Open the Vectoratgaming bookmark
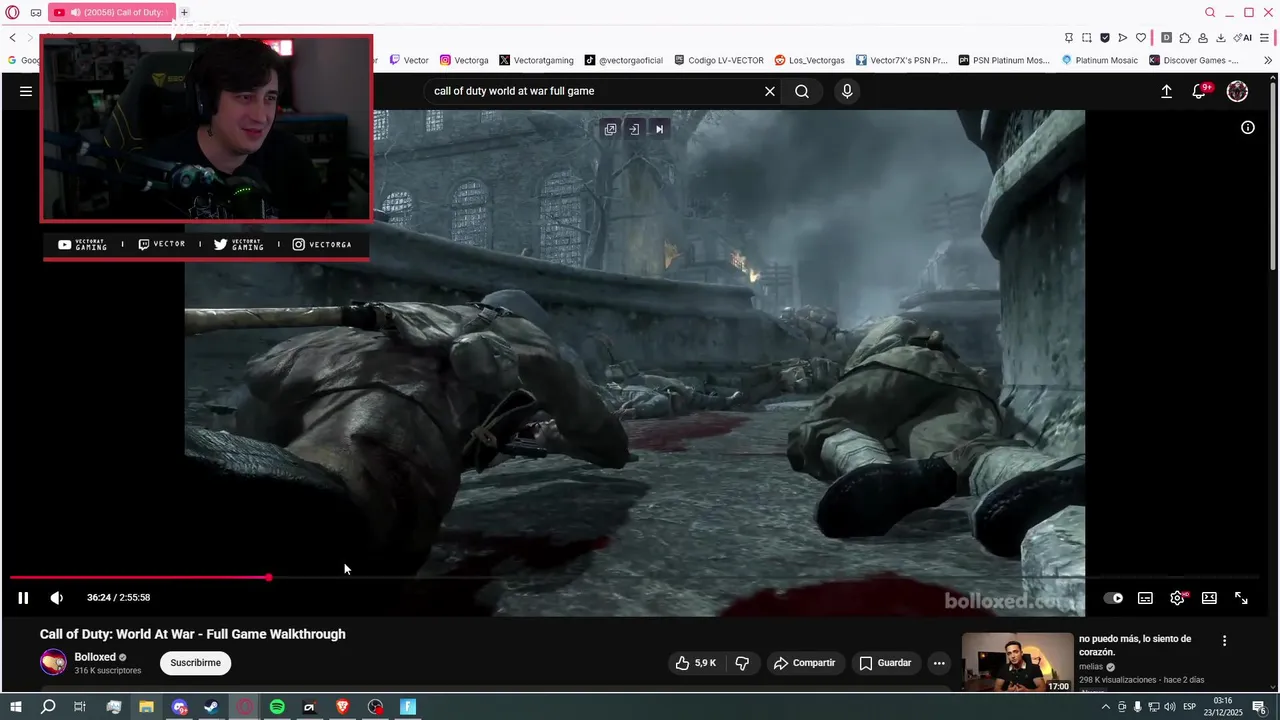The width and height of the screenshot is (1280, 720). click(x=536, y=60)
